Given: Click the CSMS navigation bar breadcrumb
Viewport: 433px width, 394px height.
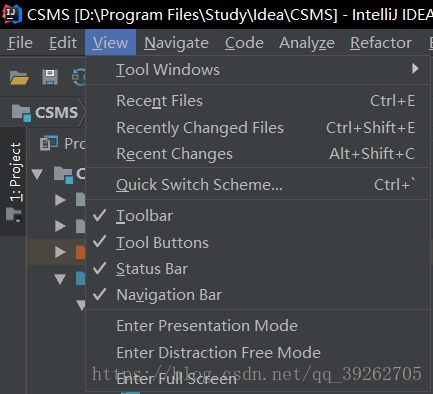Looking at the screenshot, I should click(45, 112).
